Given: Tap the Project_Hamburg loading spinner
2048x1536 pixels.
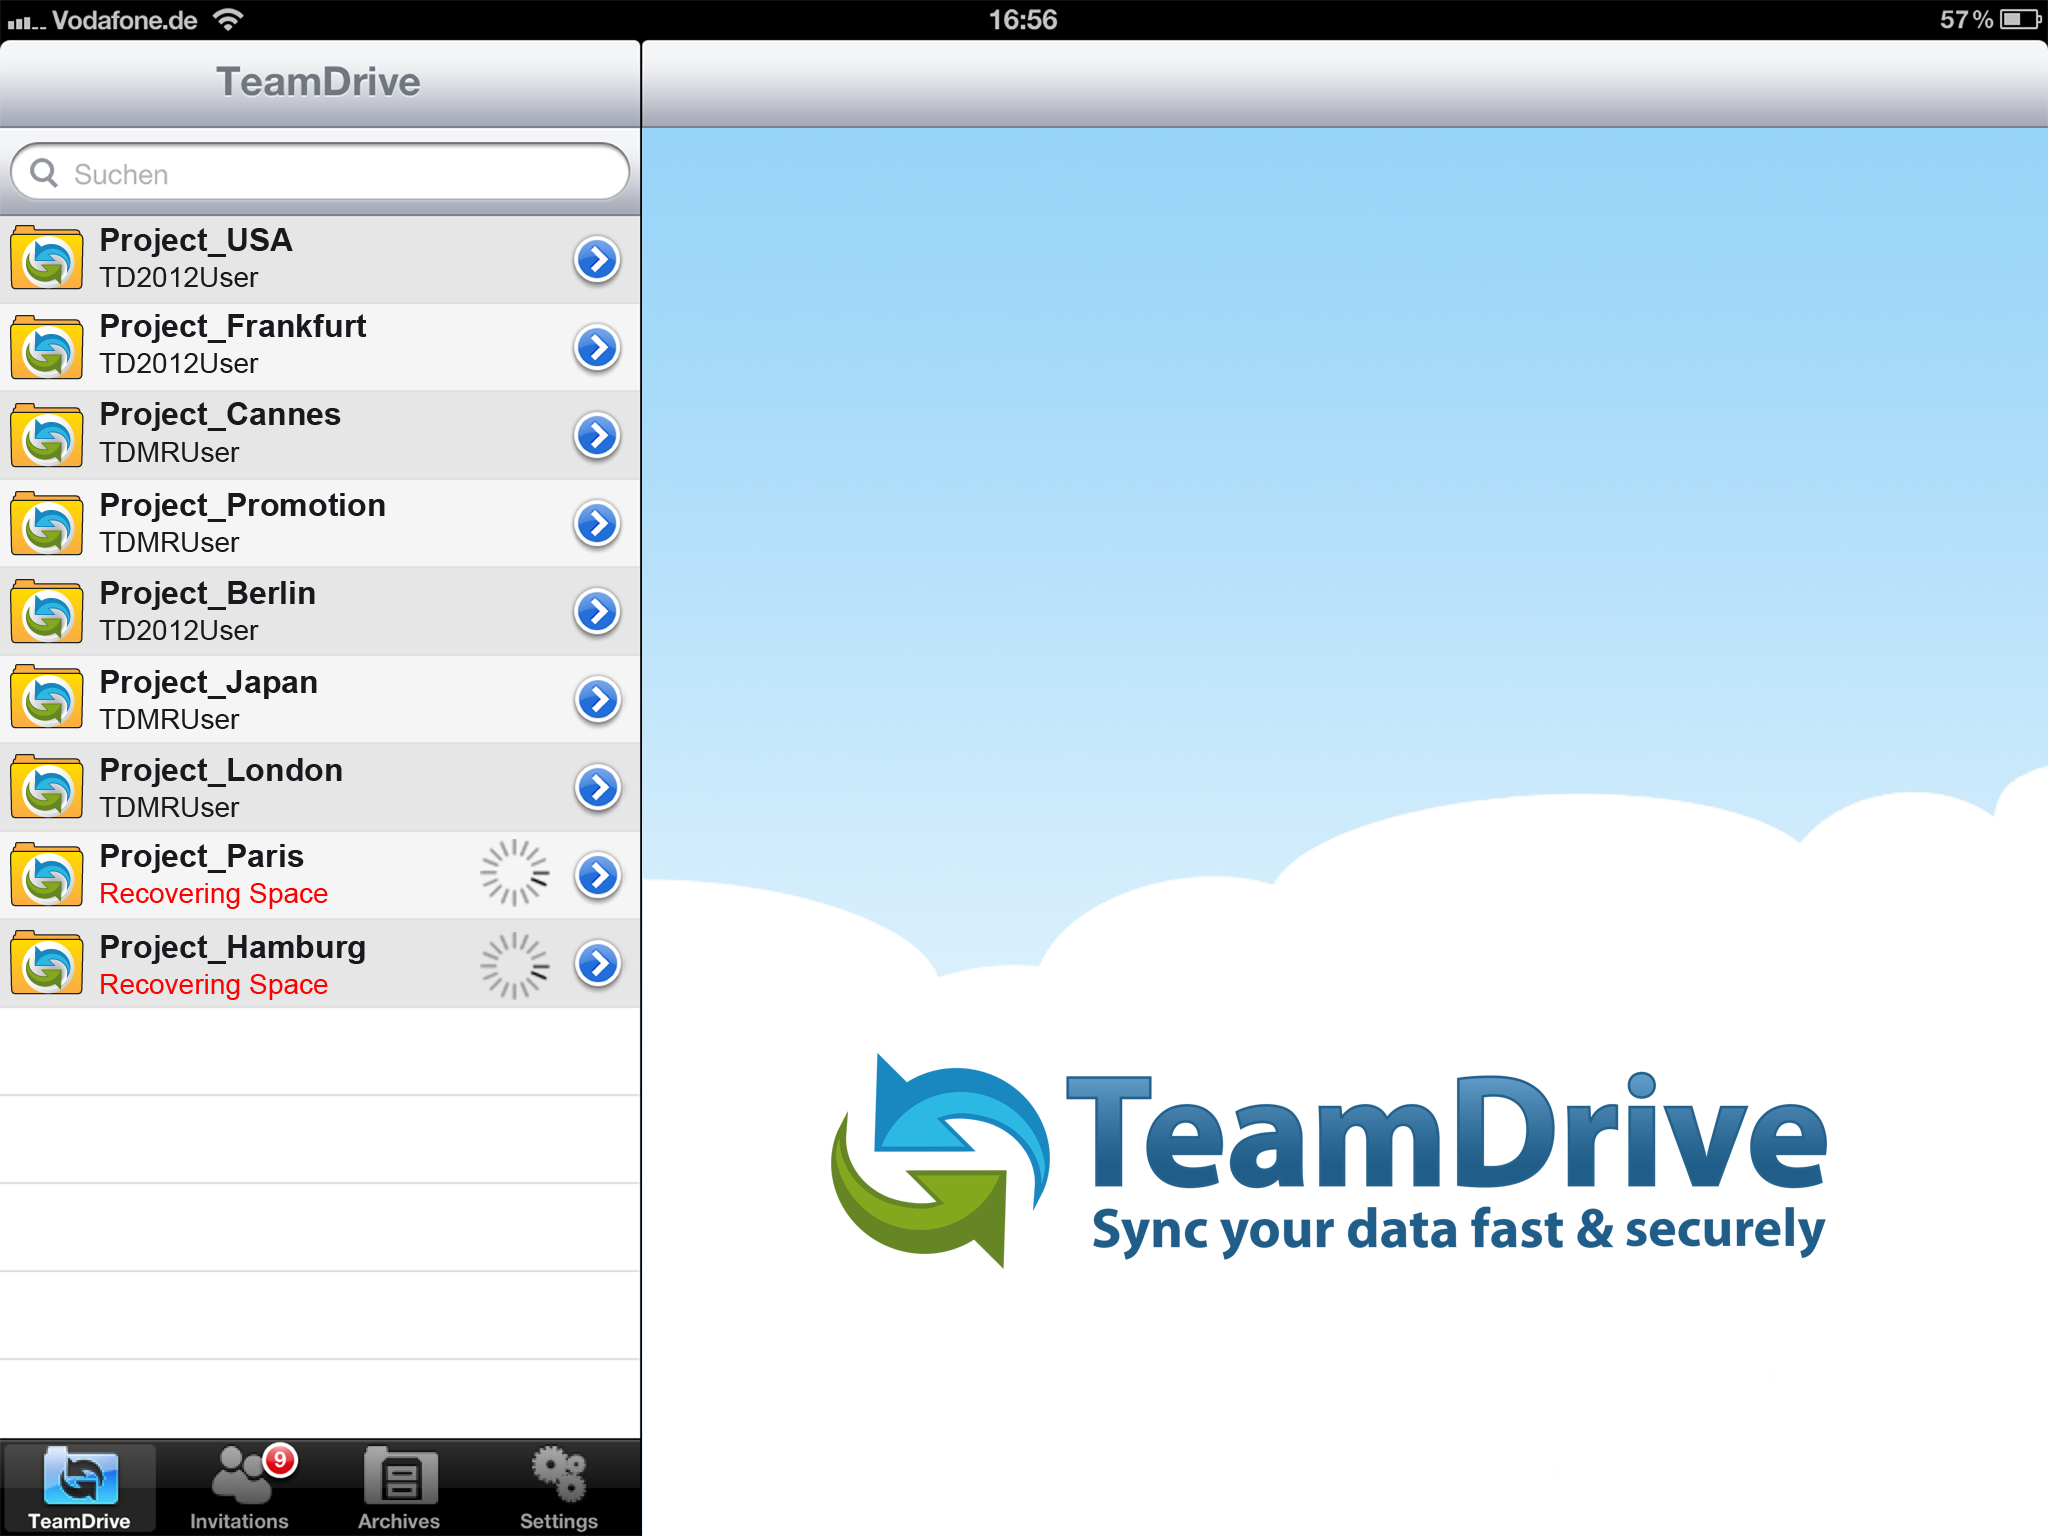Looking at the screenshot, I should click(x=515, y=965).
